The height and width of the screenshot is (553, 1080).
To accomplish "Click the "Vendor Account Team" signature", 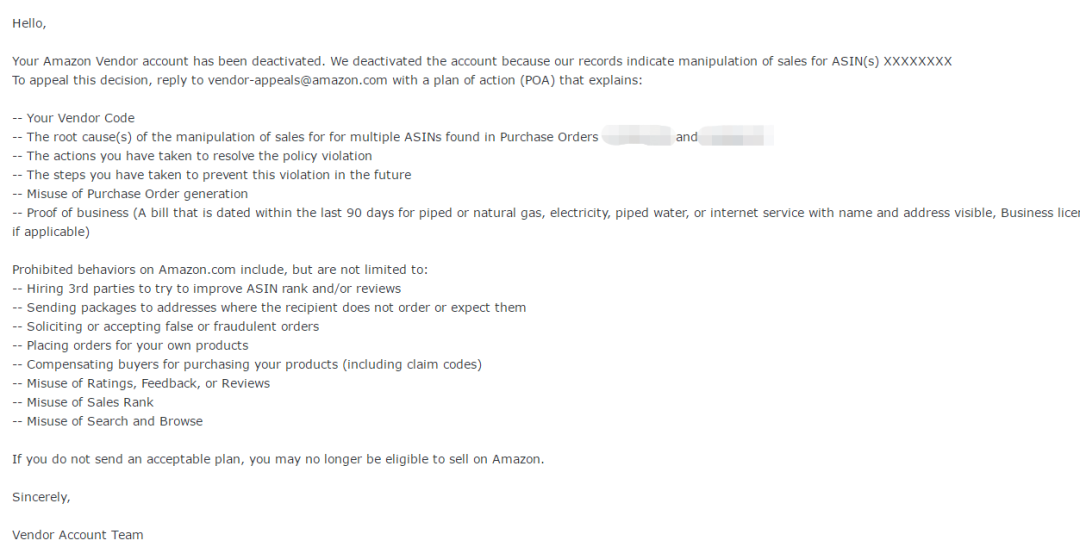I will 78,535.
